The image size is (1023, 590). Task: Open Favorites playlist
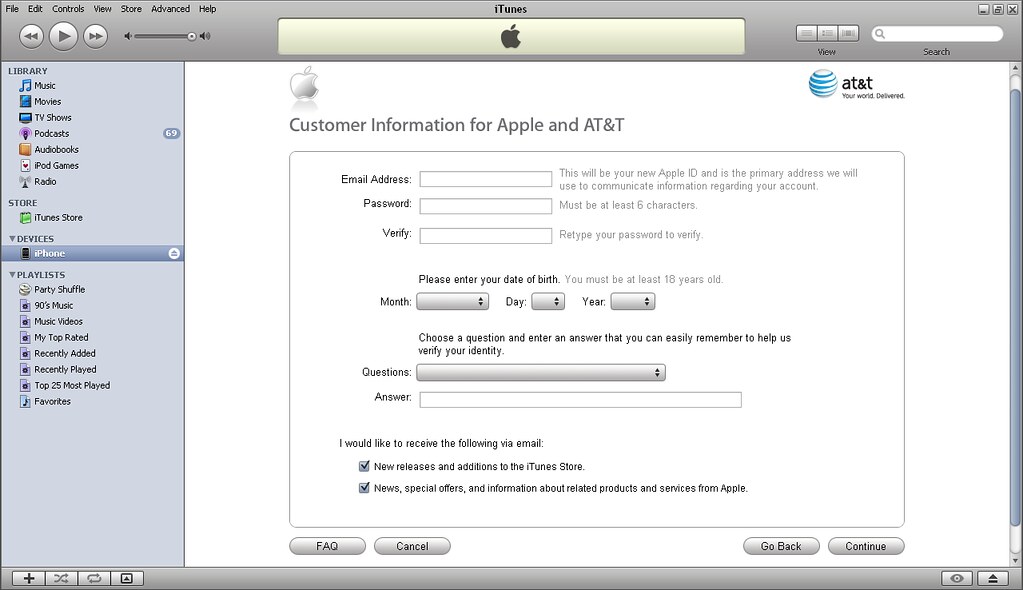coord(52,401)
